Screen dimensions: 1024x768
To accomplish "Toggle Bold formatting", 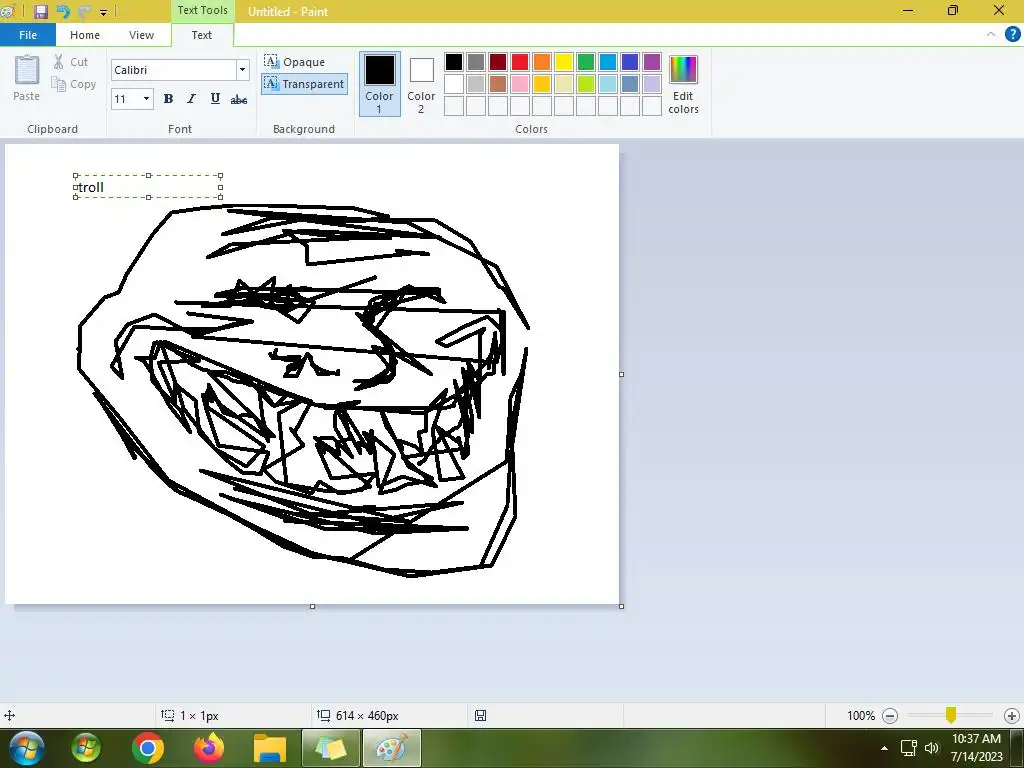I will [168, 99].
